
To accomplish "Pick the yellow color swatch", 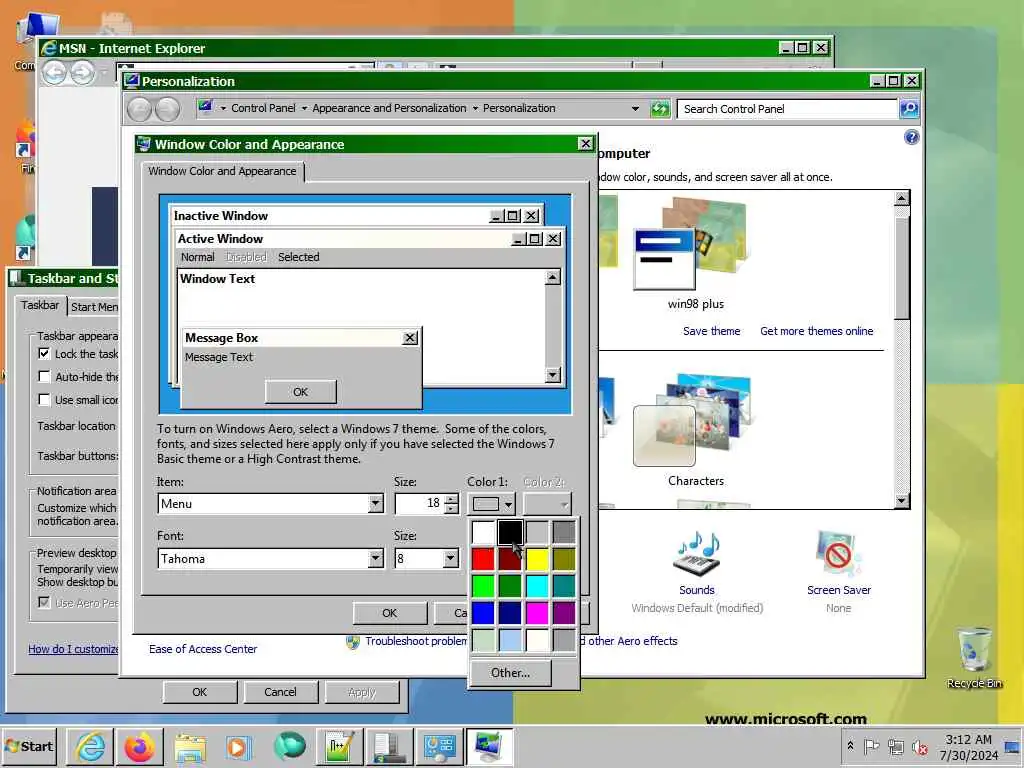I will pos(537,559).
